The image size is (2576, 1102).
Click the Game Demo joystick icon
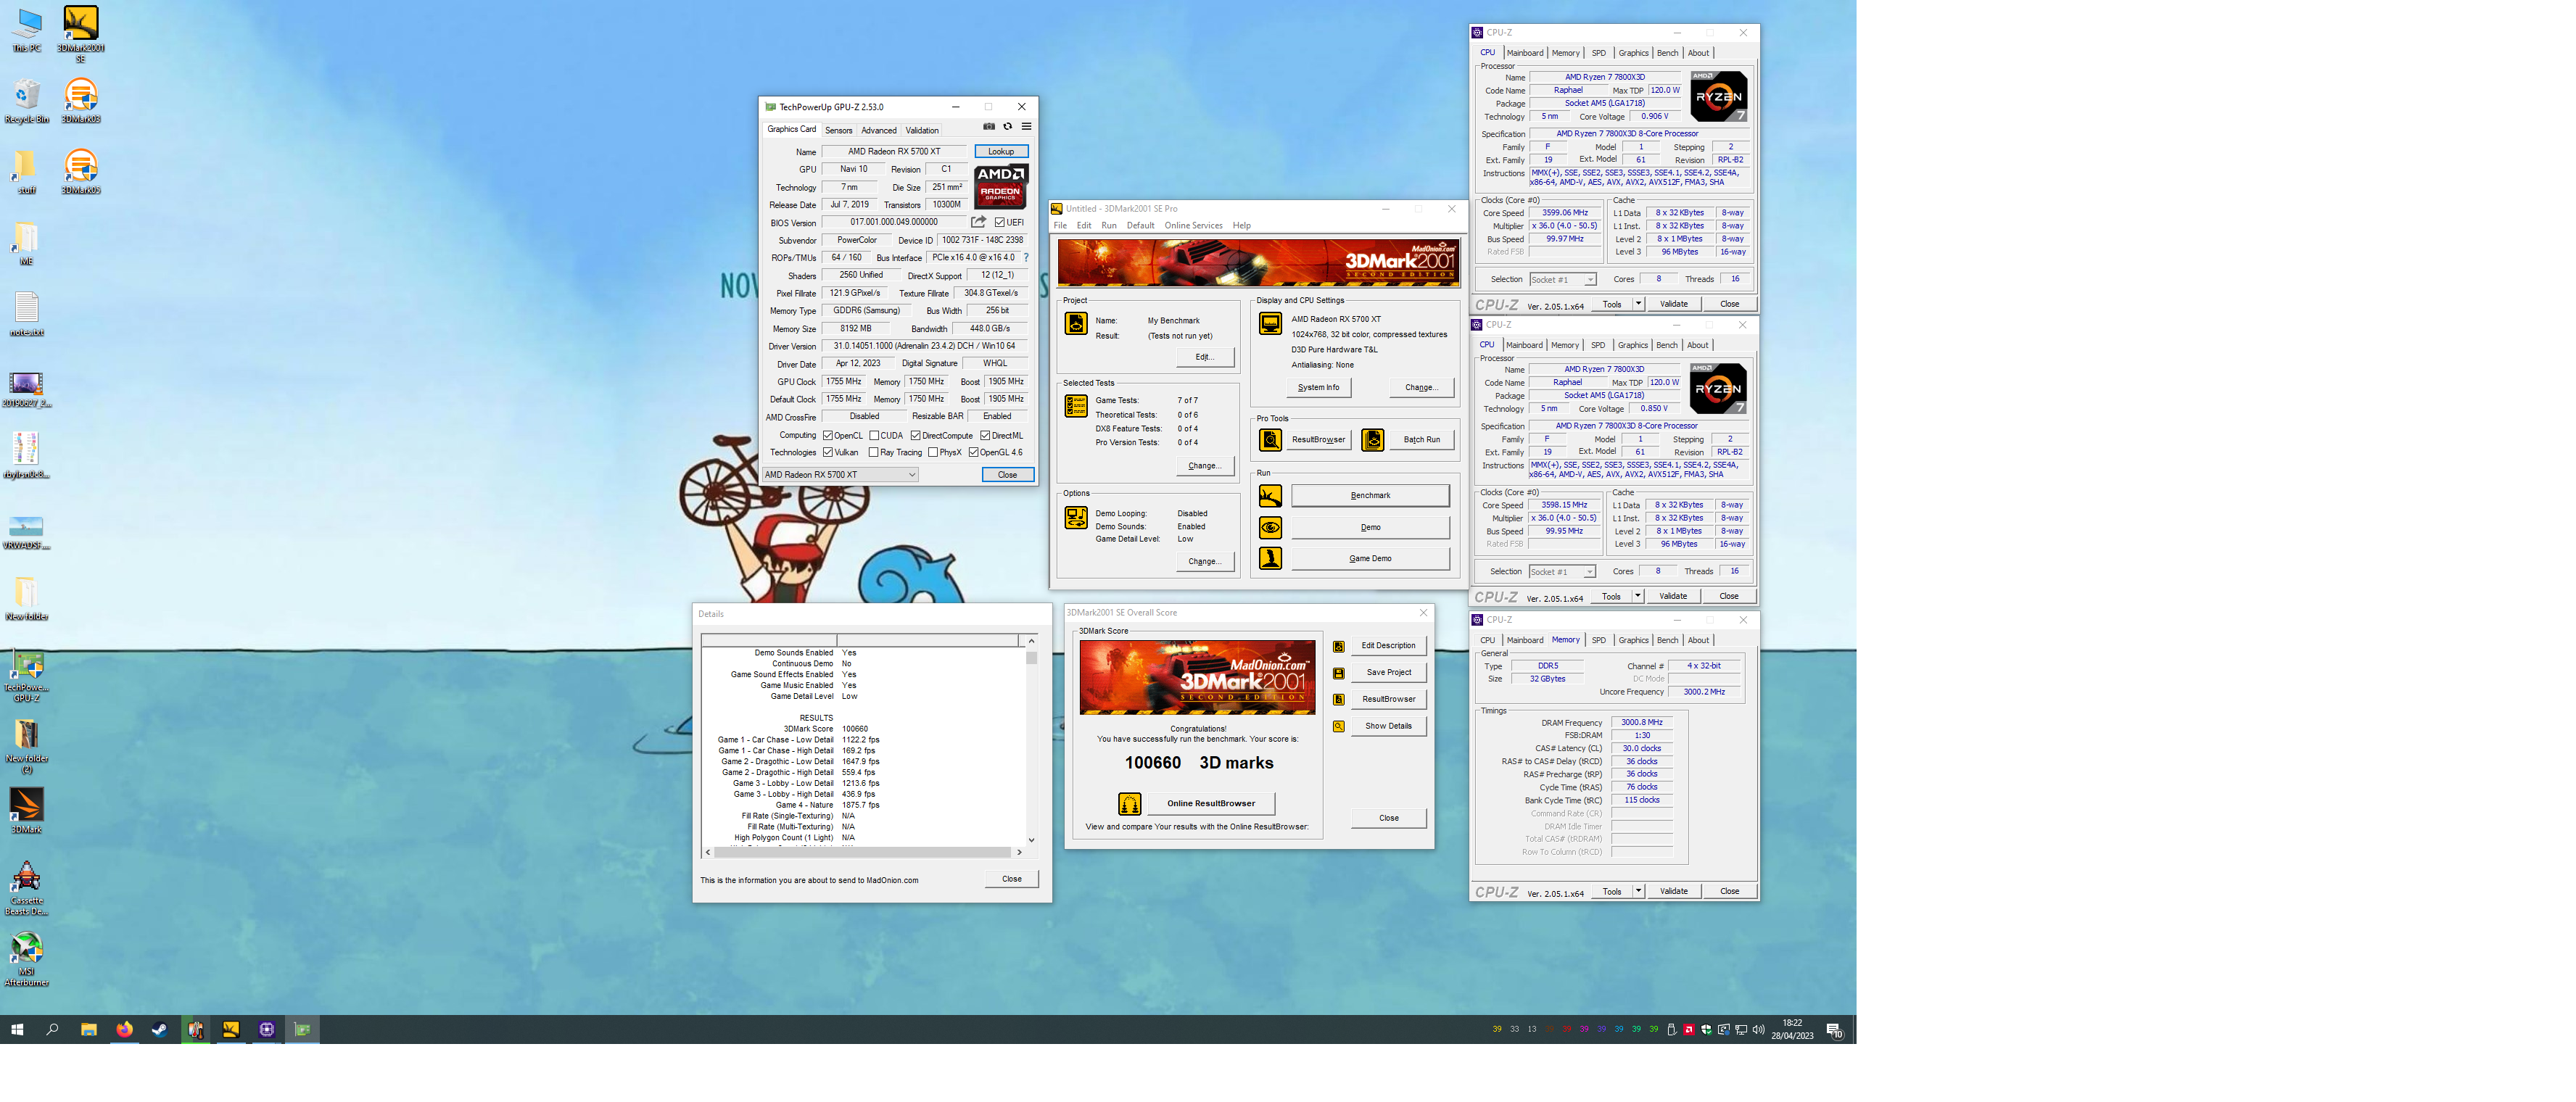point(1270,558)
